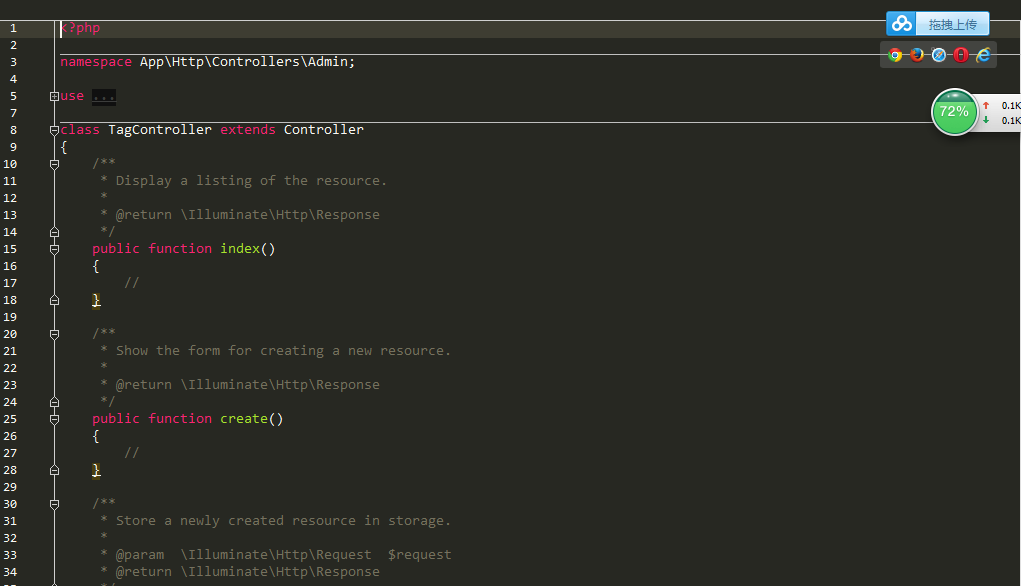The width and height of the screenshot is (1021, 586).
Task: Click the 'Controller' parent class name
Action: [x=324, y=130]
